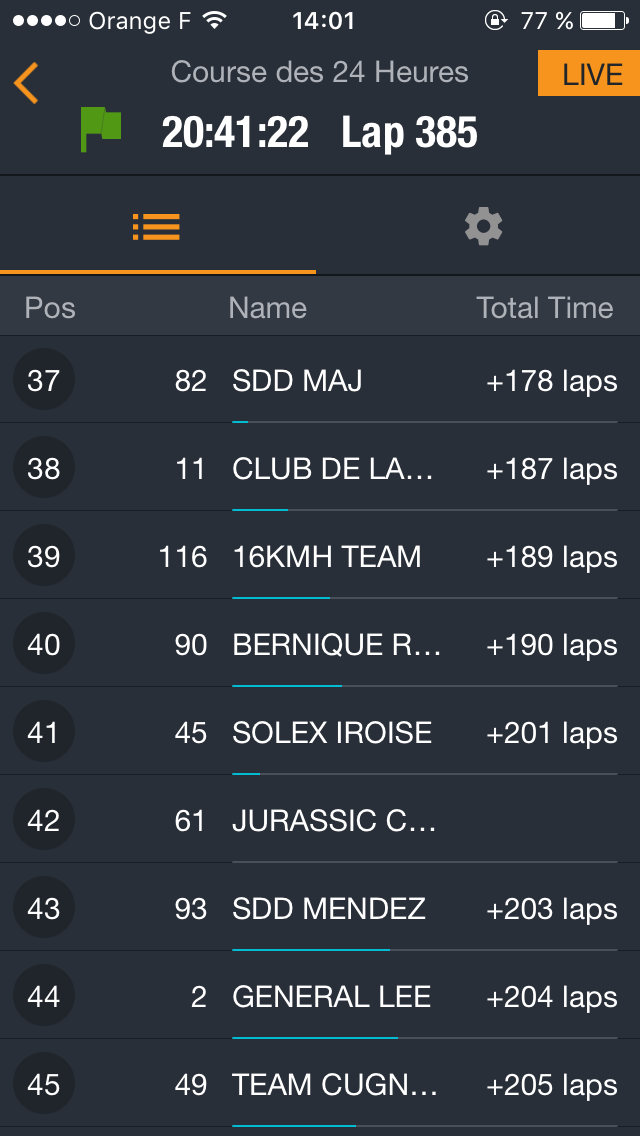Tap the position 42 circle badge

click(x=44, y=821)
